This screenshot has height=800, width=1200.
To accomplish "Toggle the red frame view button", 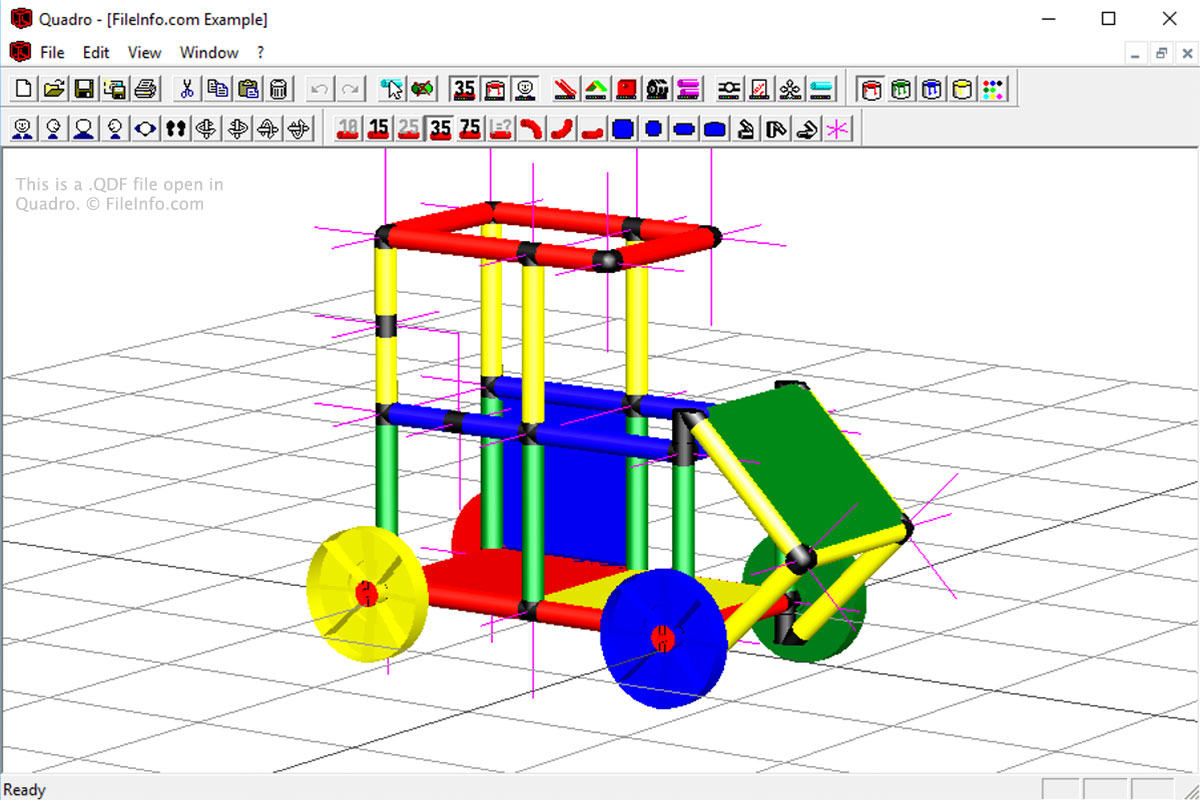I will pos(494,89).
